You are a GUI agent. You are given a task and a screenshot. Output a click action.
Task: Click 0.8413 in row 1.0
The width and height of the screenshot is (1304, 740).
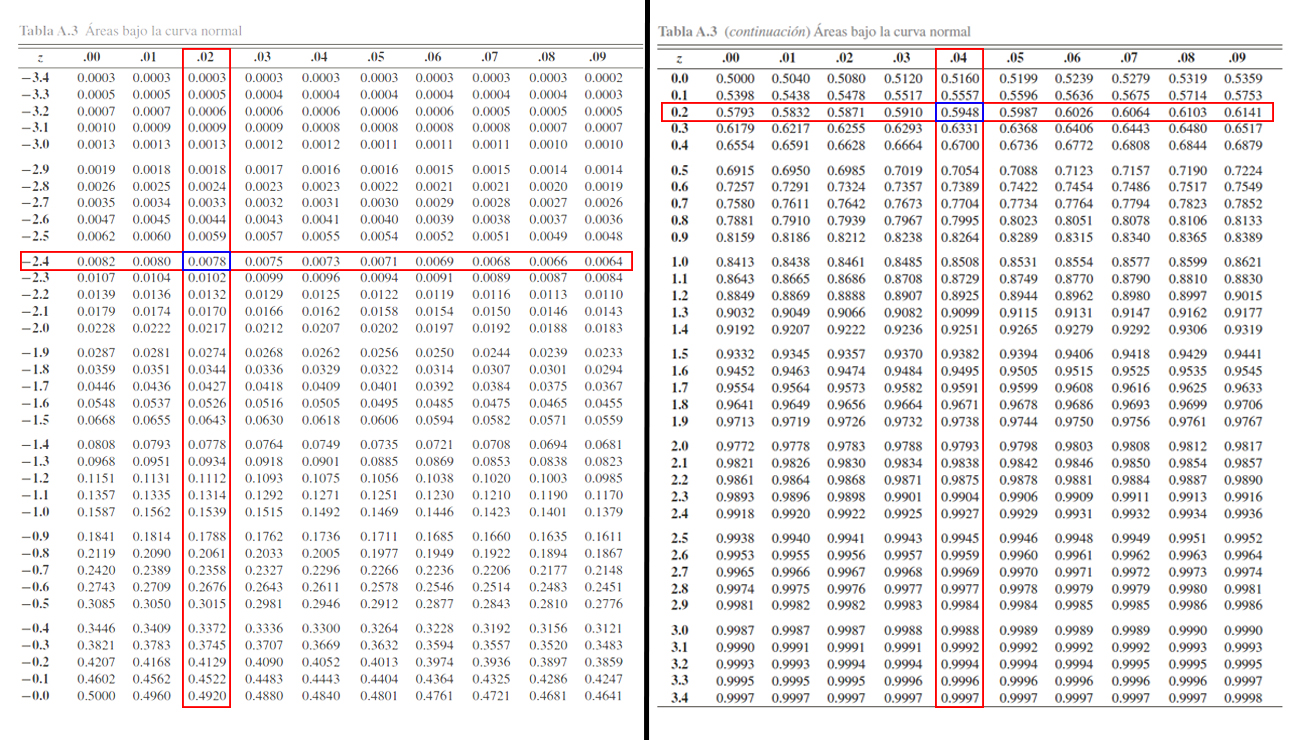[735, 262]
